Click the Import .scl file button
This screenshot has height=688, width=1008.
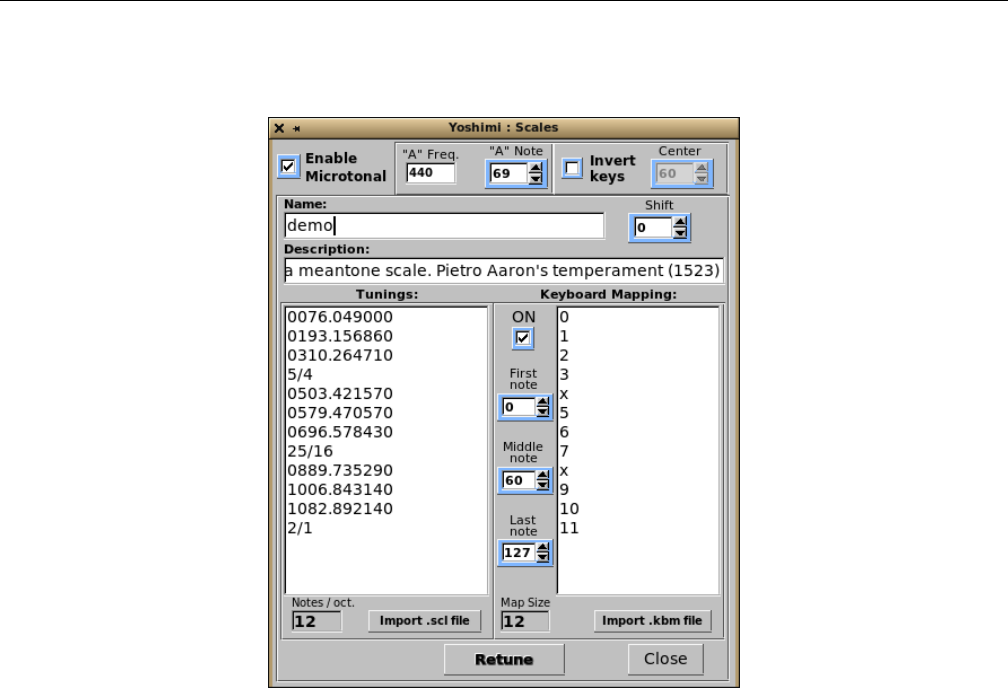(x=424, y=620)
